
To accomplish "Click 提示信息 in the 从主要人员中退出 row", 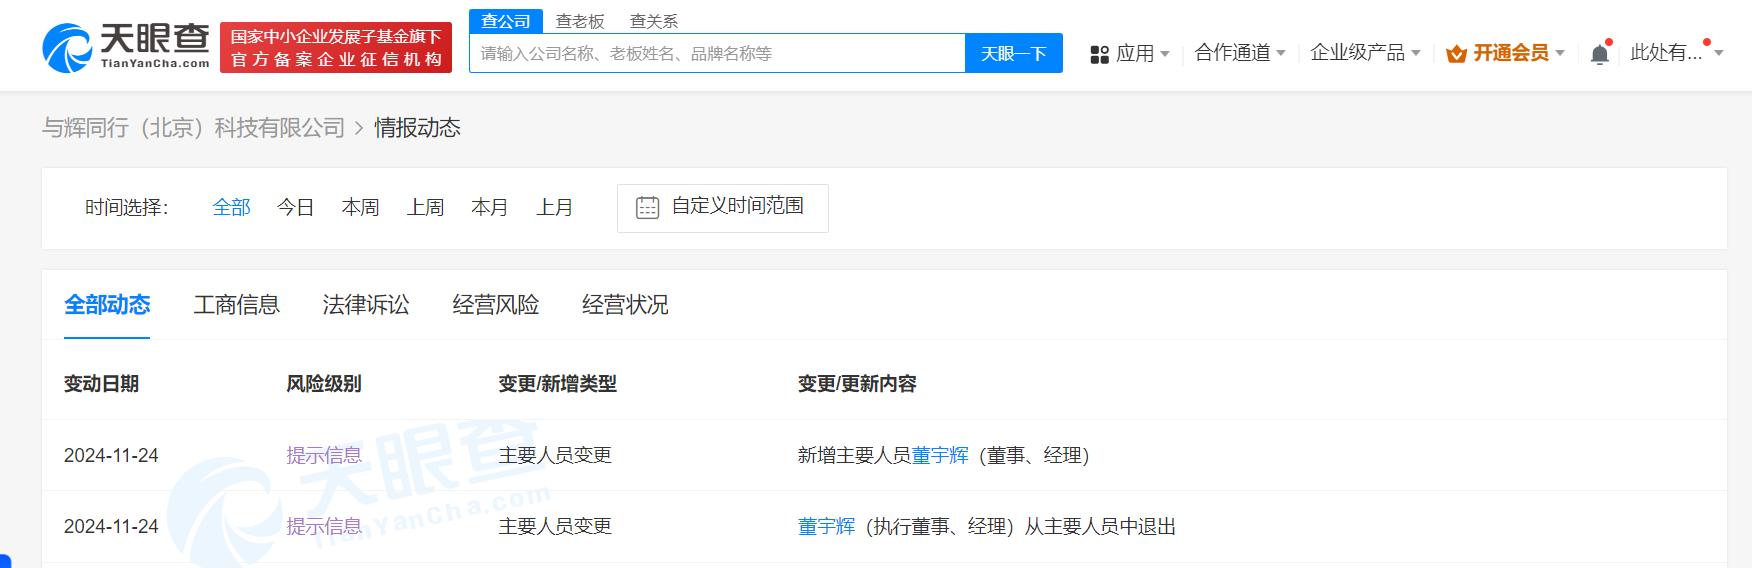I will pos(324,526).
